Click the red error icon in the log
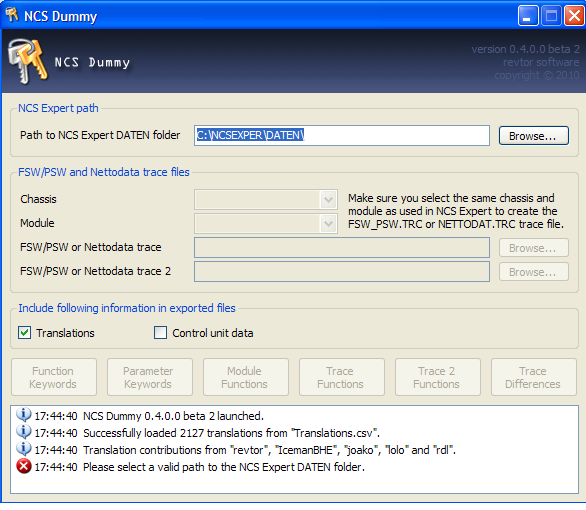 coord(24,467)
